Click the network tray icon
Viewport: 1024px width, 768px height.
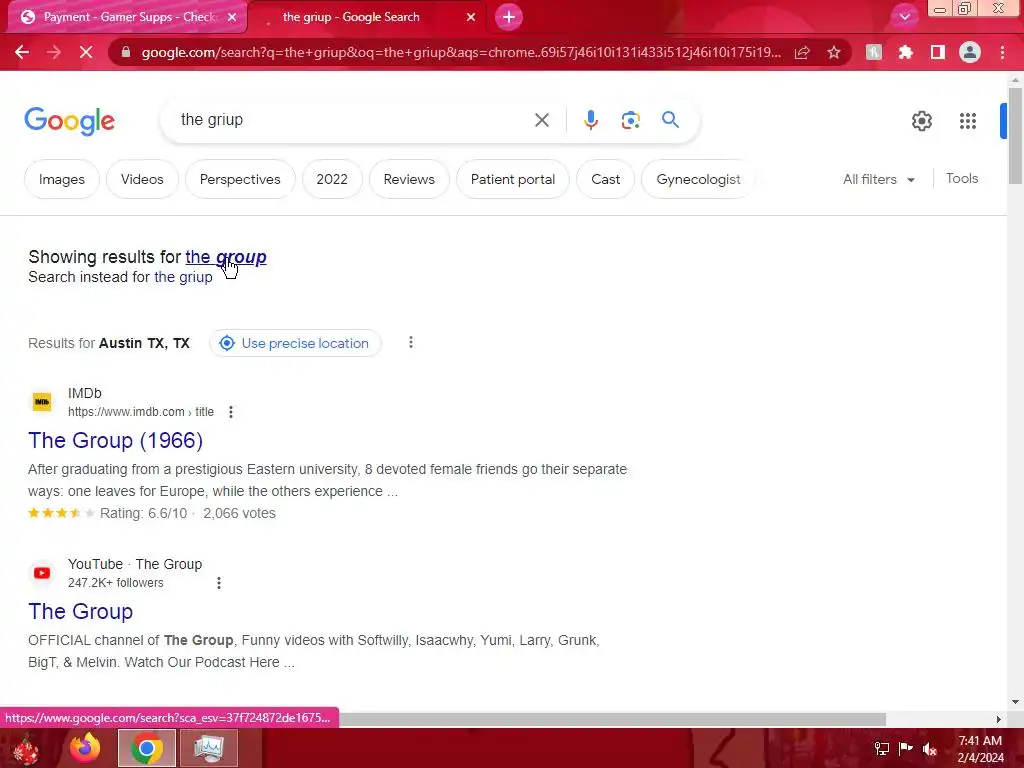click(x=881, y=748)
